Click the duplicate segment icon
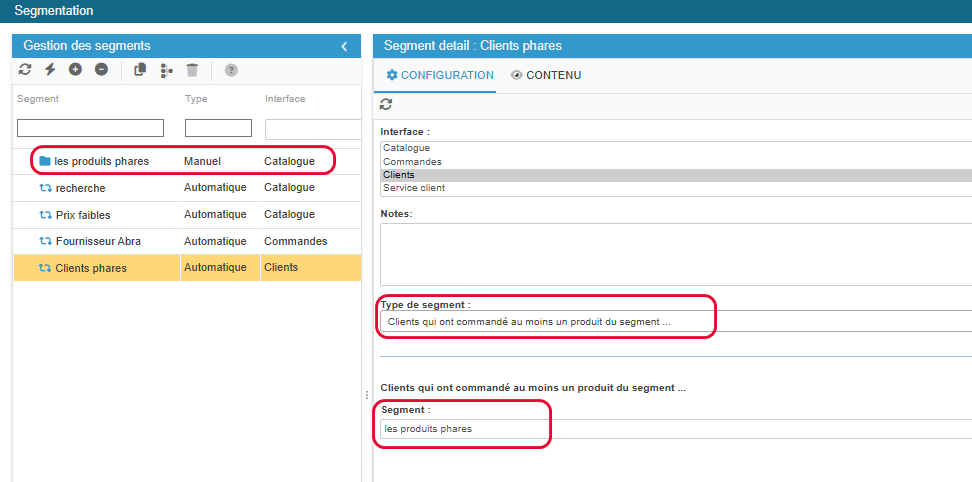Screen dimensions: 972x482 click(140, 70)
